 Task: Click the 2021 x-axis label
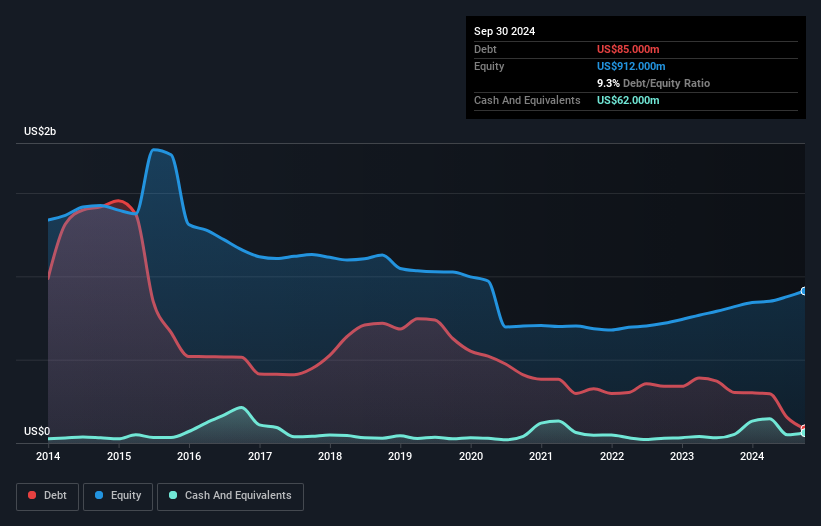pos(541,456)
